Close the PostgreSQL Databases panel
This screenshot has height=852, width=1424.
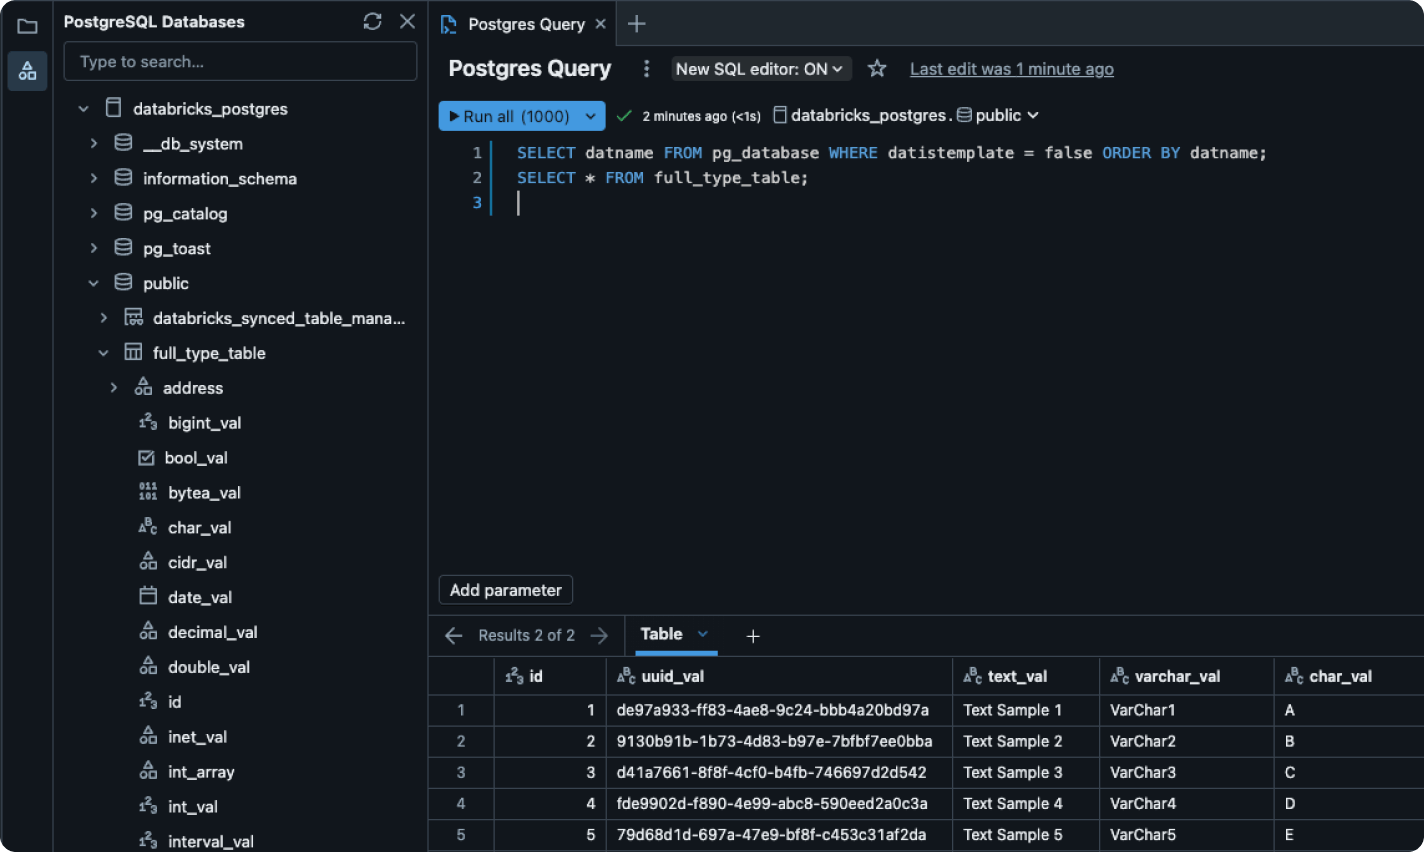coord(407,21)
